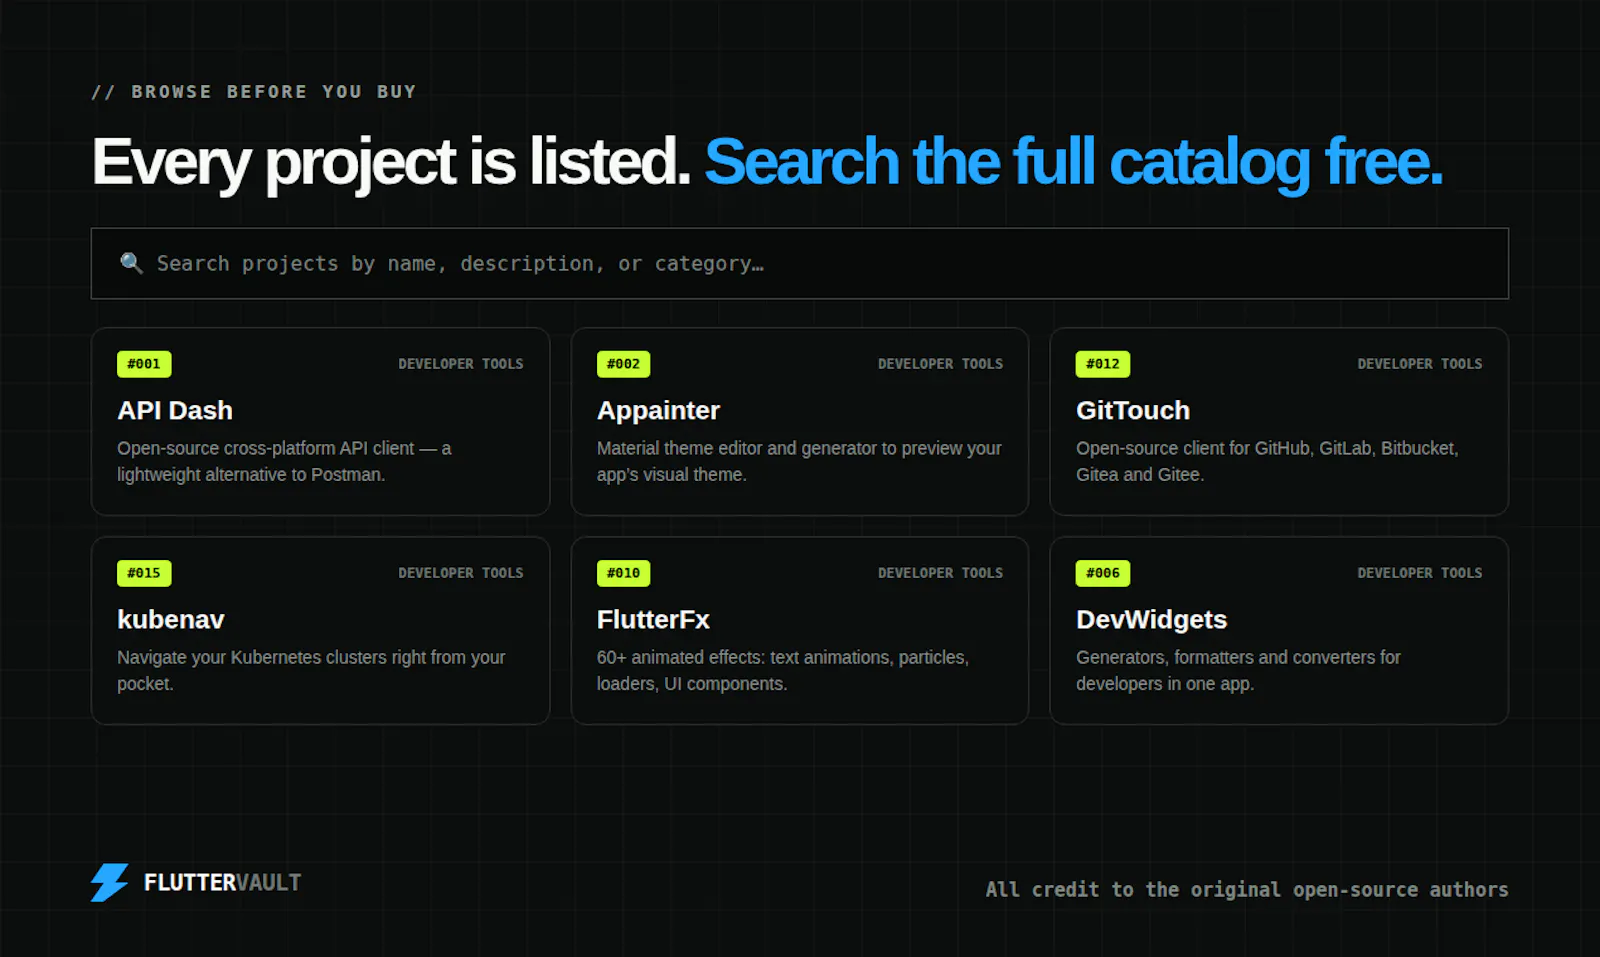Click the 'Every project is listed.' heading
Screen dimensions: 1600x957
391,162
